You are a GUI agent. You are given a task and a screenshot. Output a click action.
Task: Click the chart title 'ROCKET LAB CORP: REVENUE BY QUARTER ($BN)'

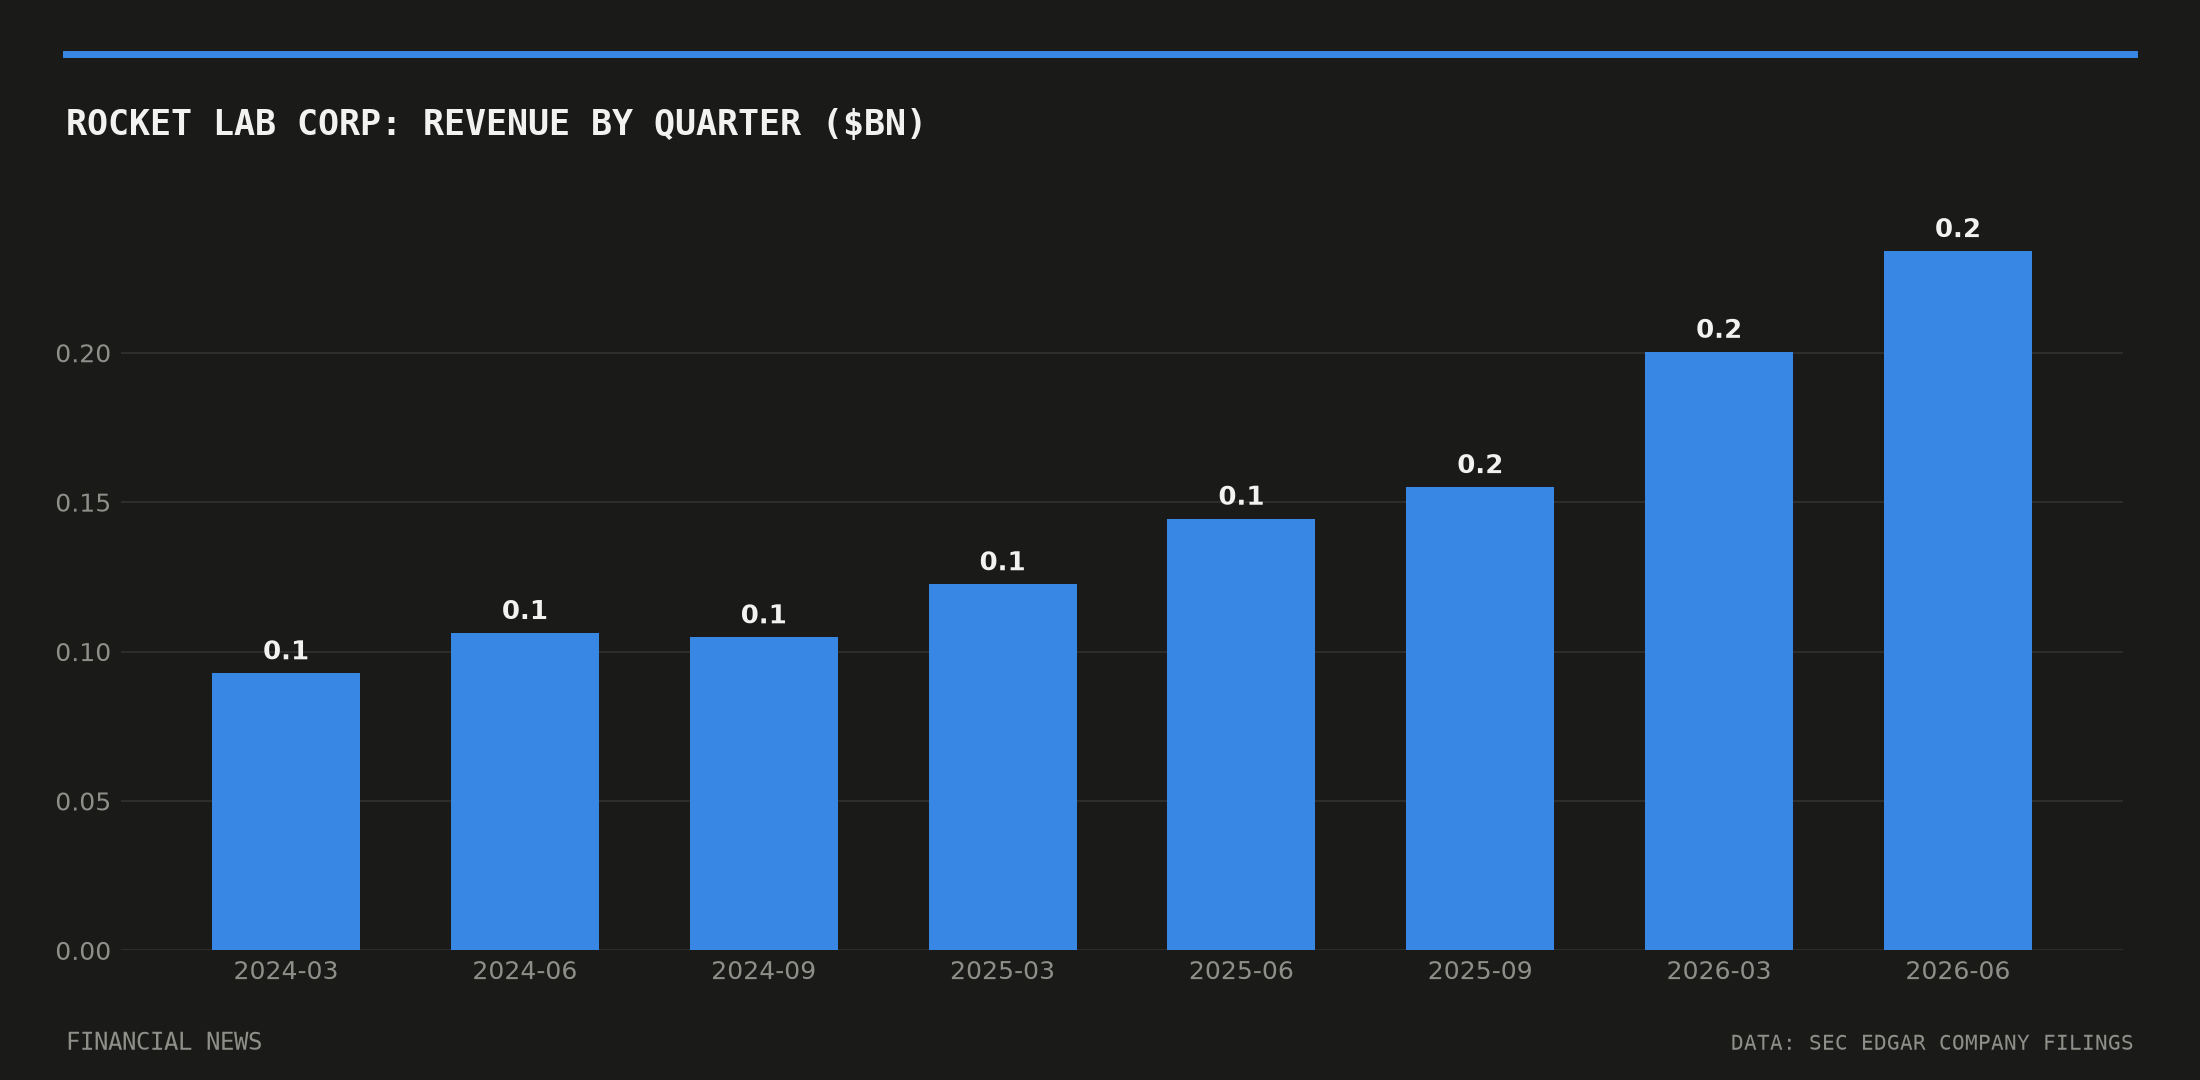tap(495, 124)
